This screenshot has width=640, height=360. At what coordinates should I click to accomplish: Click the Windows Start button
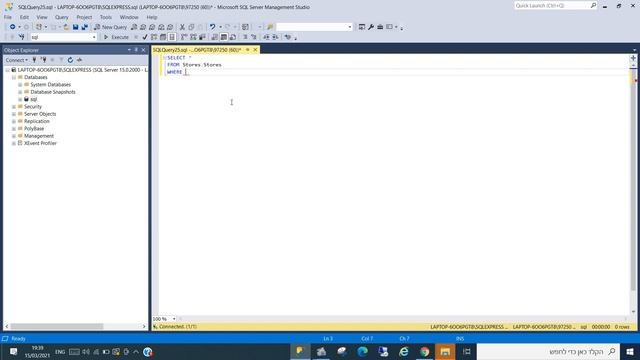click(630, 351)
